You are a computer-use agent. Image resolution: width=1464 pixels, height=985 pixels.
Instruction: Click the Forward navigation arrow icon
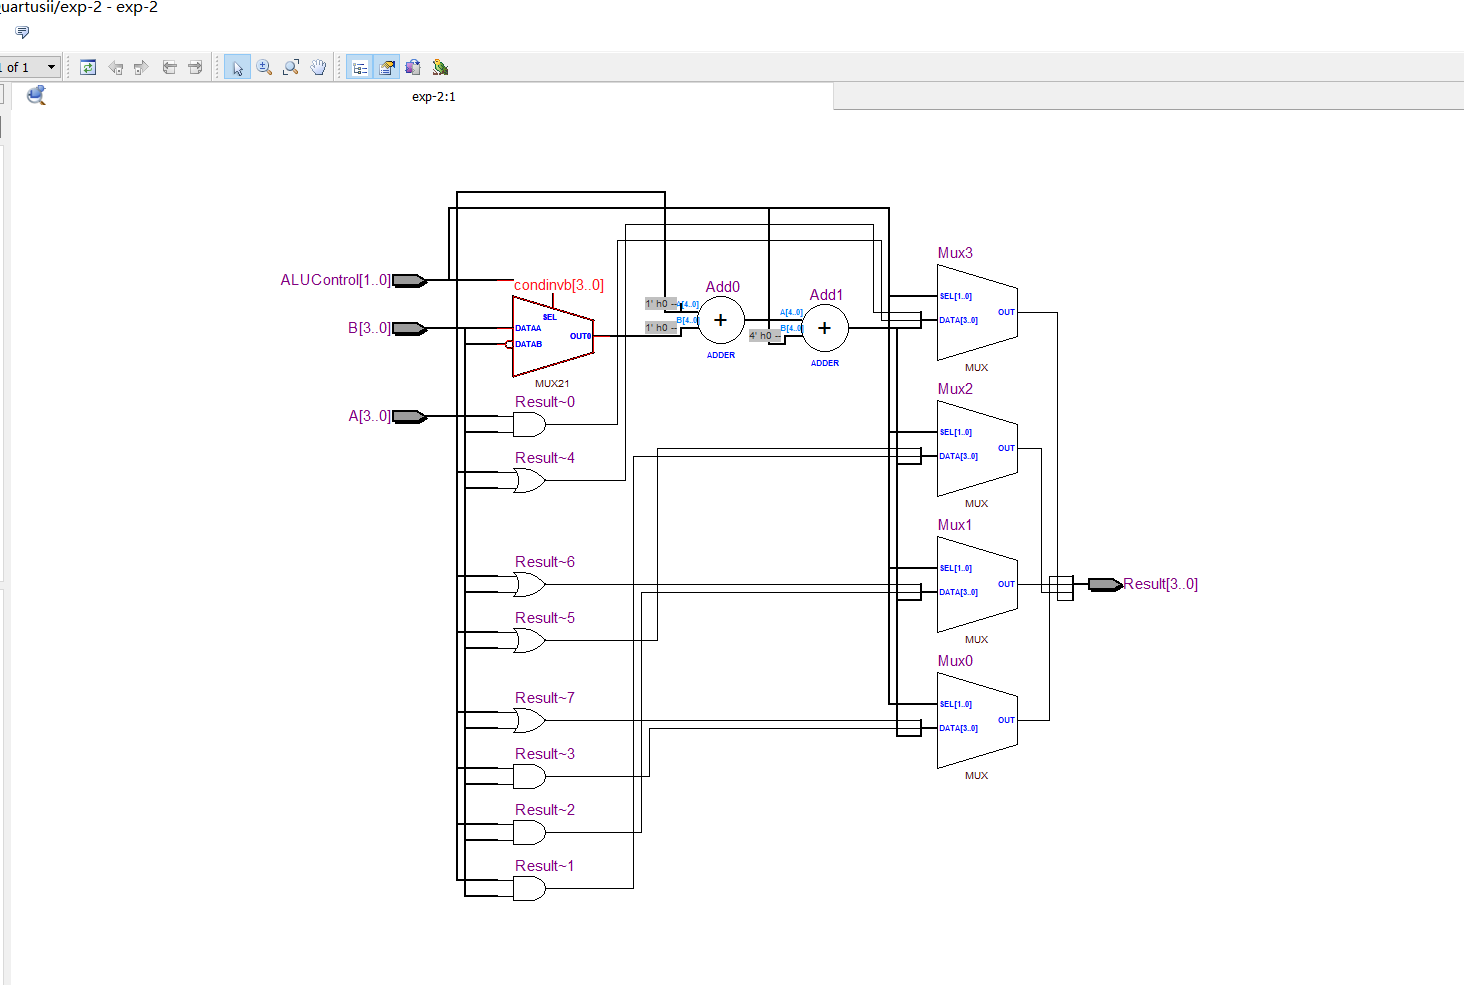coord(141,67)
